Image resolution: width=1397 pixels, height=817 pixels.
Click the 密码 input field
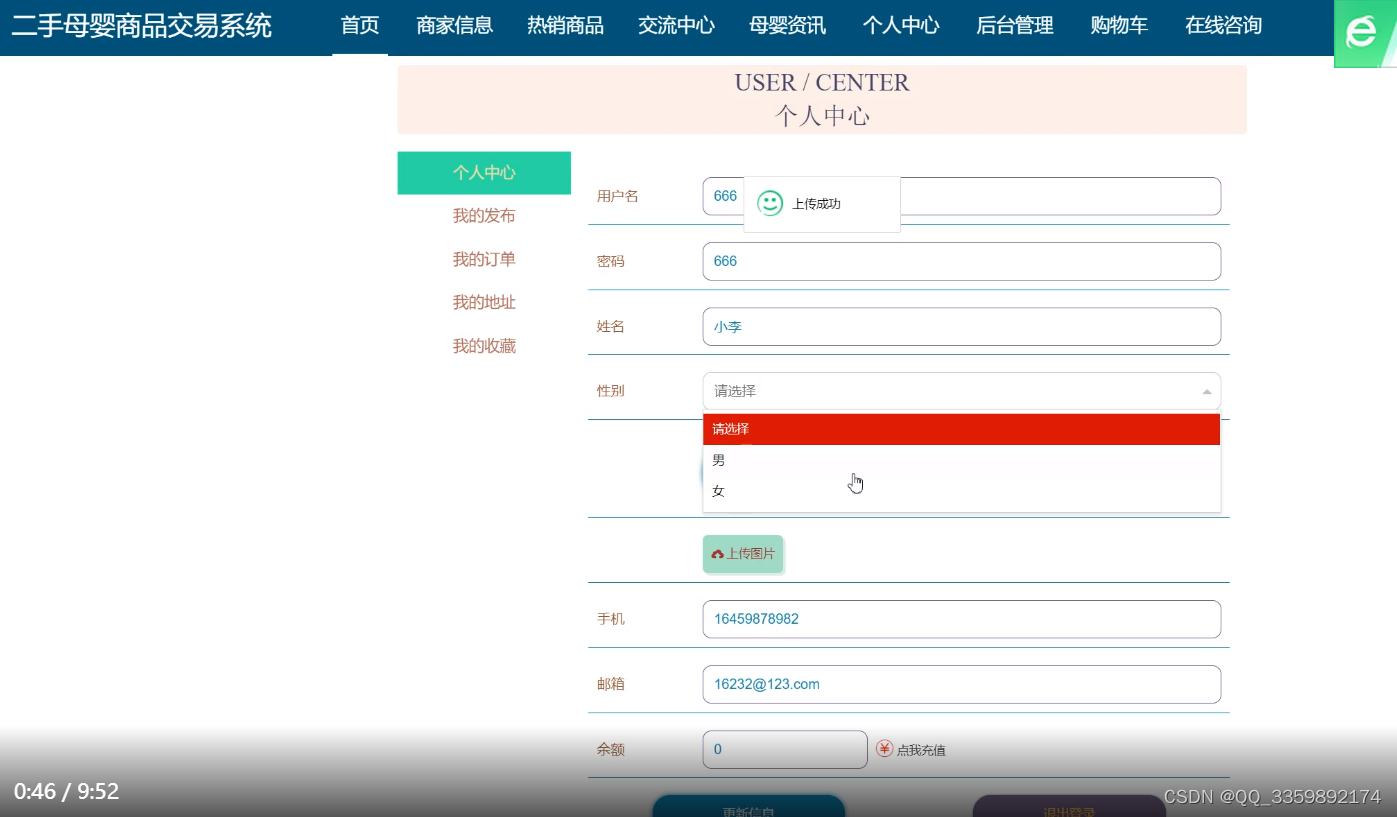[962, 261]
